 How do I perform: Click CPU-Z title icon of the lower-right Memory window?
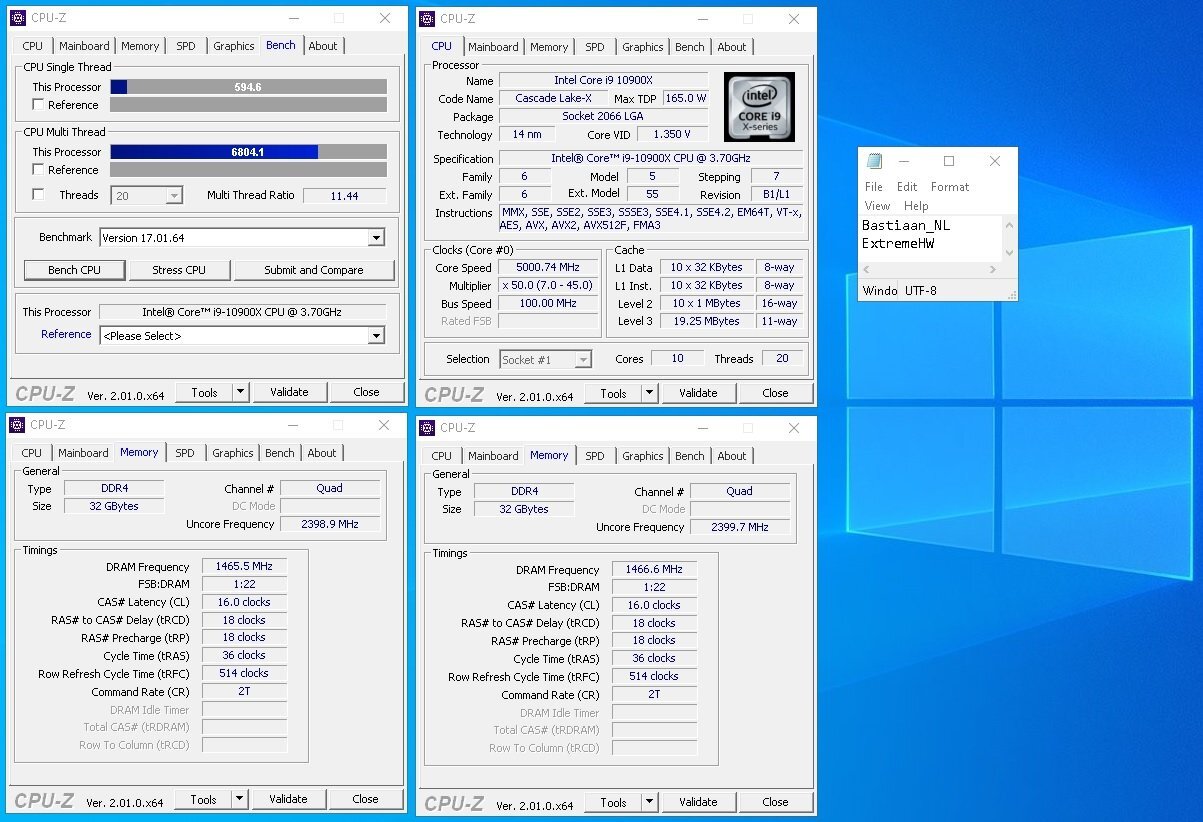[427, 427]
